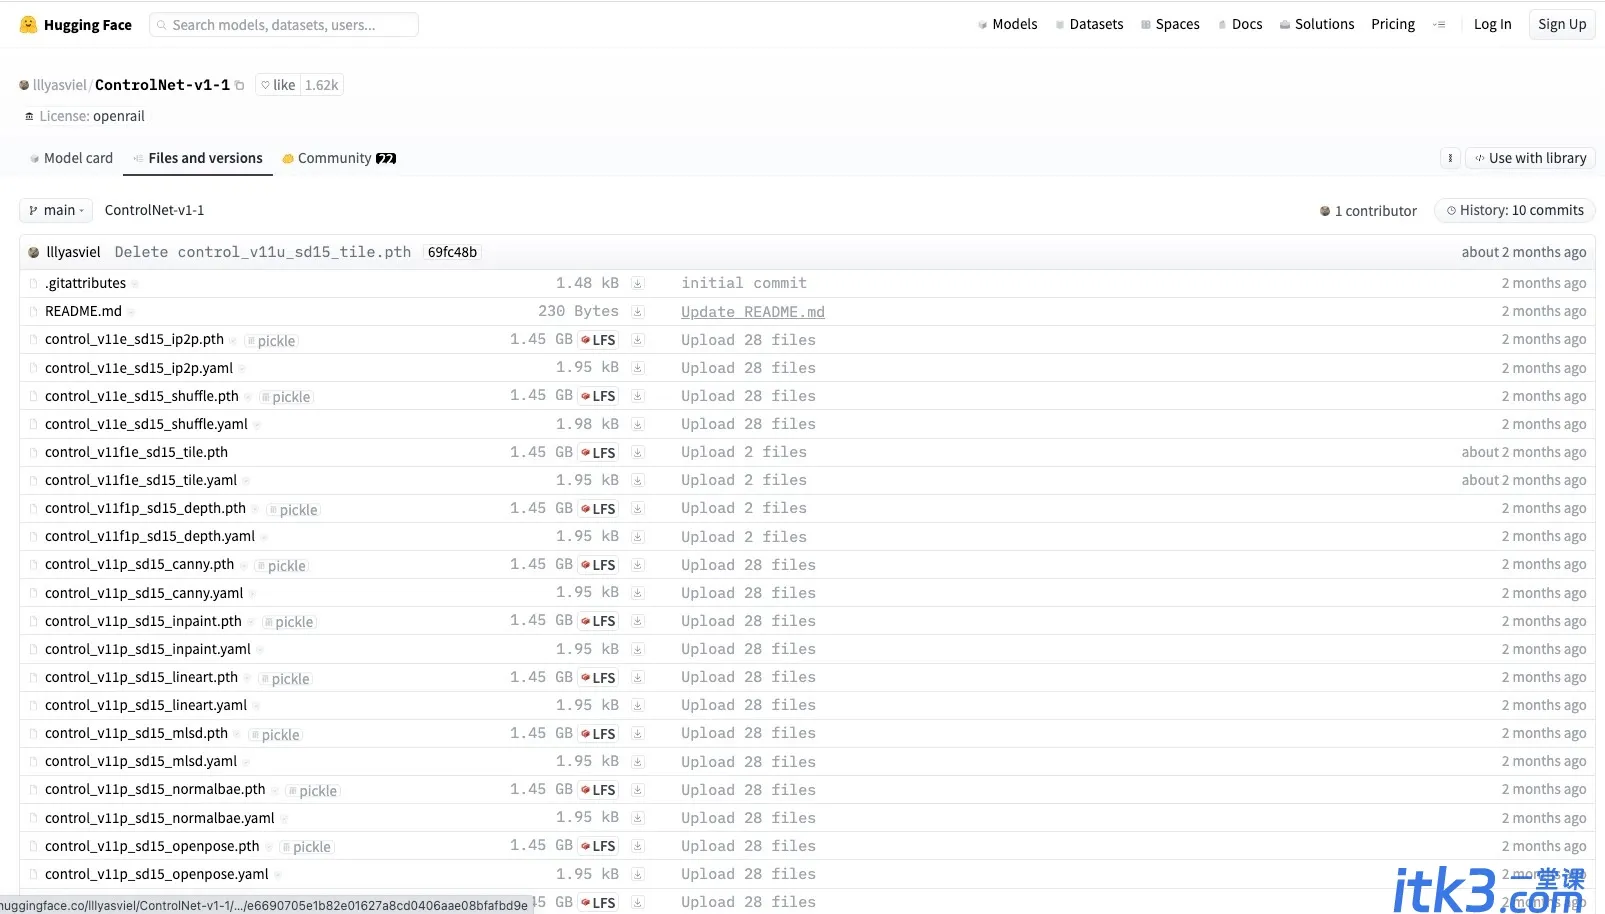Click LFS badge for control_v11e_sd15_ip2p.pth

[x=598, y=340]
